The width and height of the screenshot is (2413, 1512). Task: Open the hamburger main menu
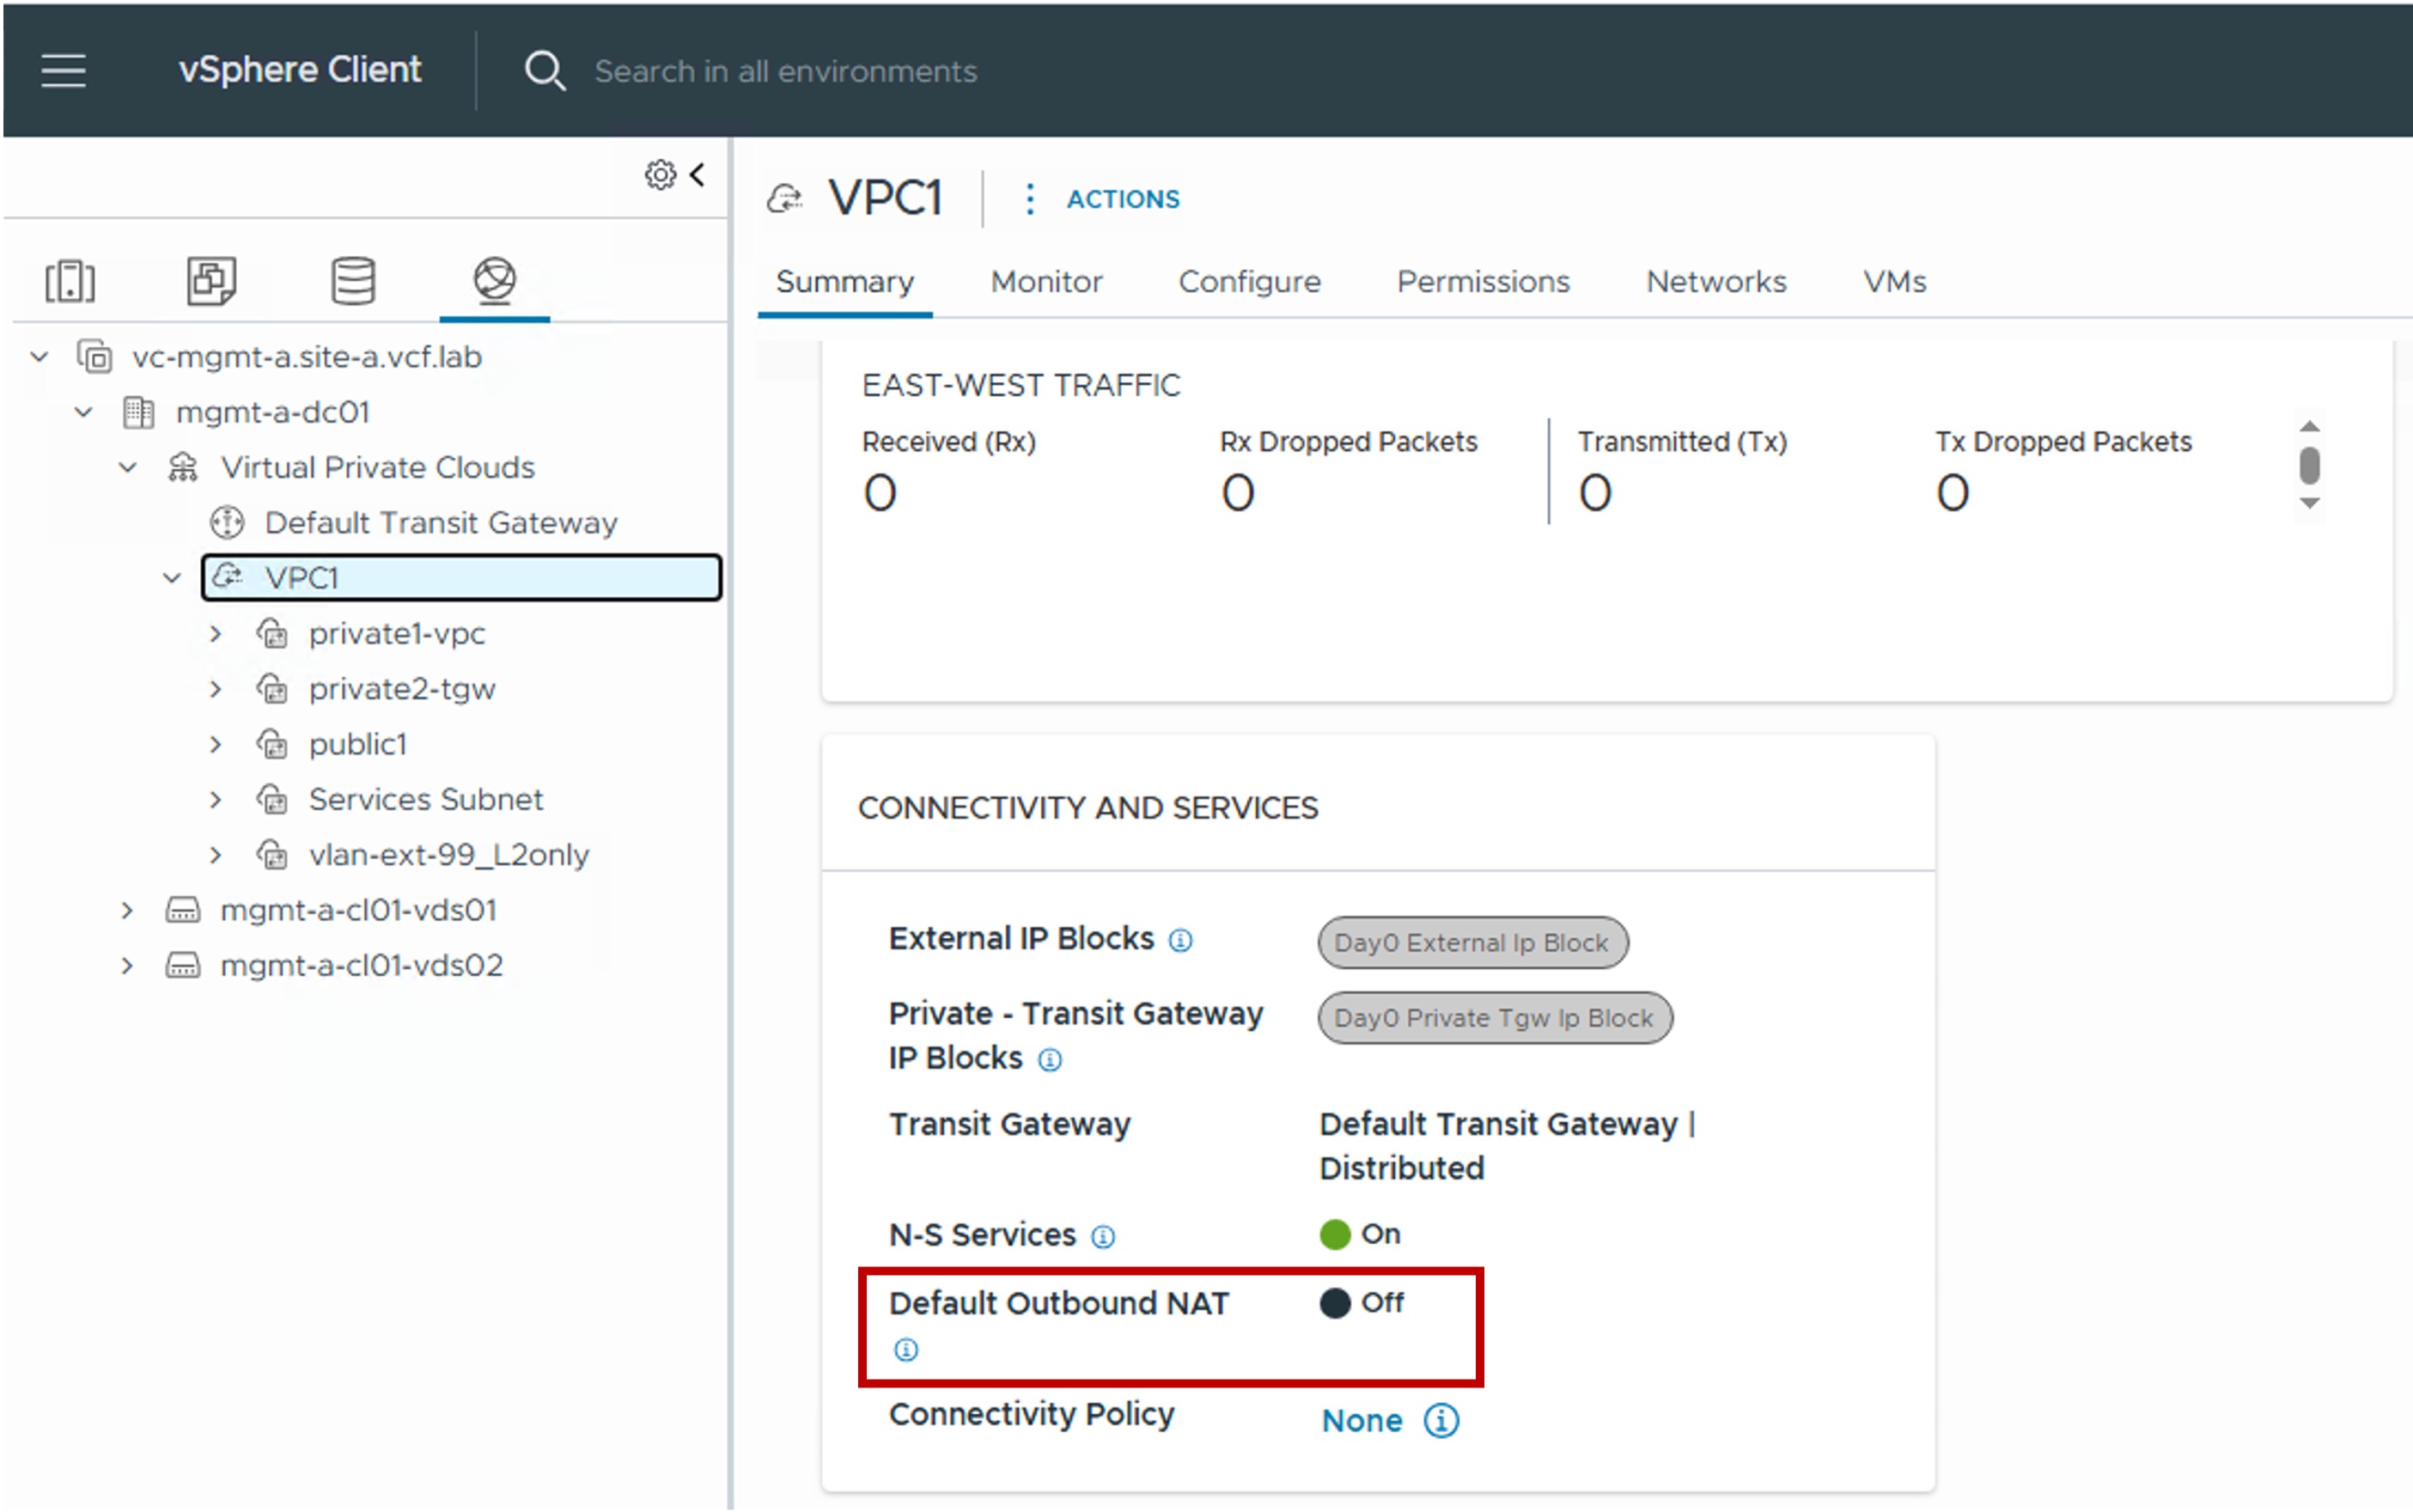[63, 70]
